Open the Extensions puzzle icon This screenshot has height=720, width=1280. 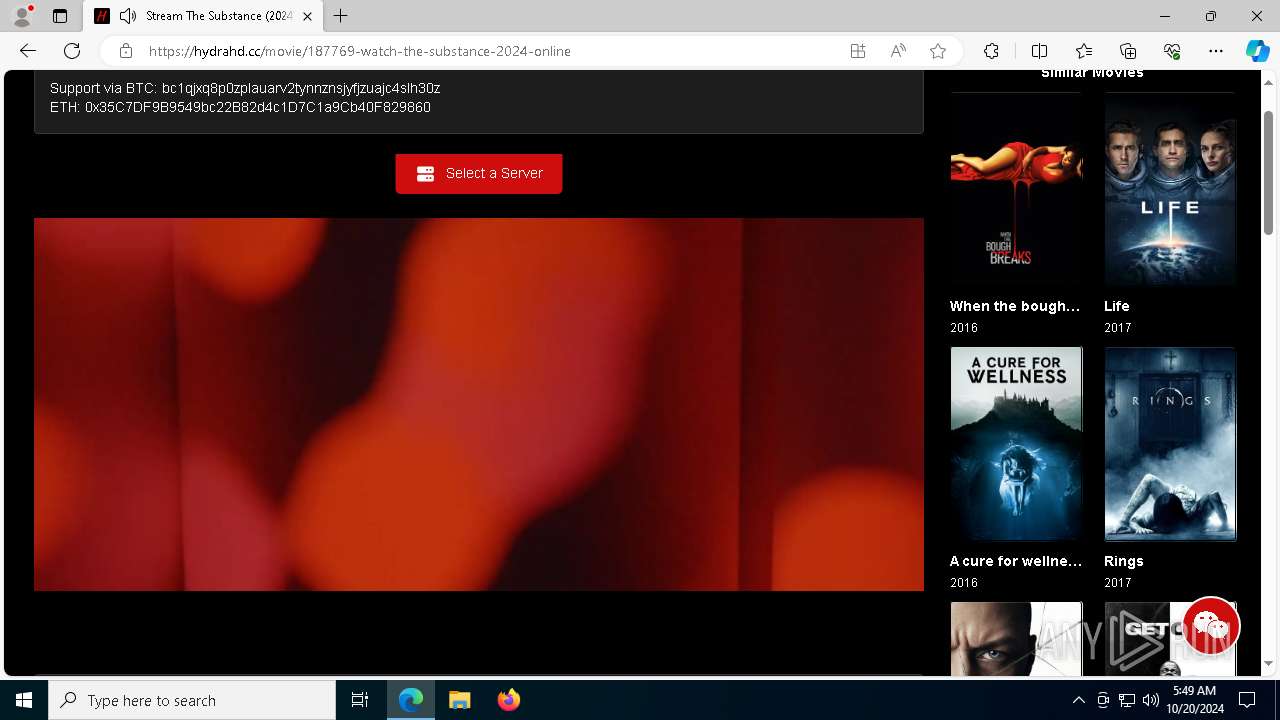tap(991, 51)
